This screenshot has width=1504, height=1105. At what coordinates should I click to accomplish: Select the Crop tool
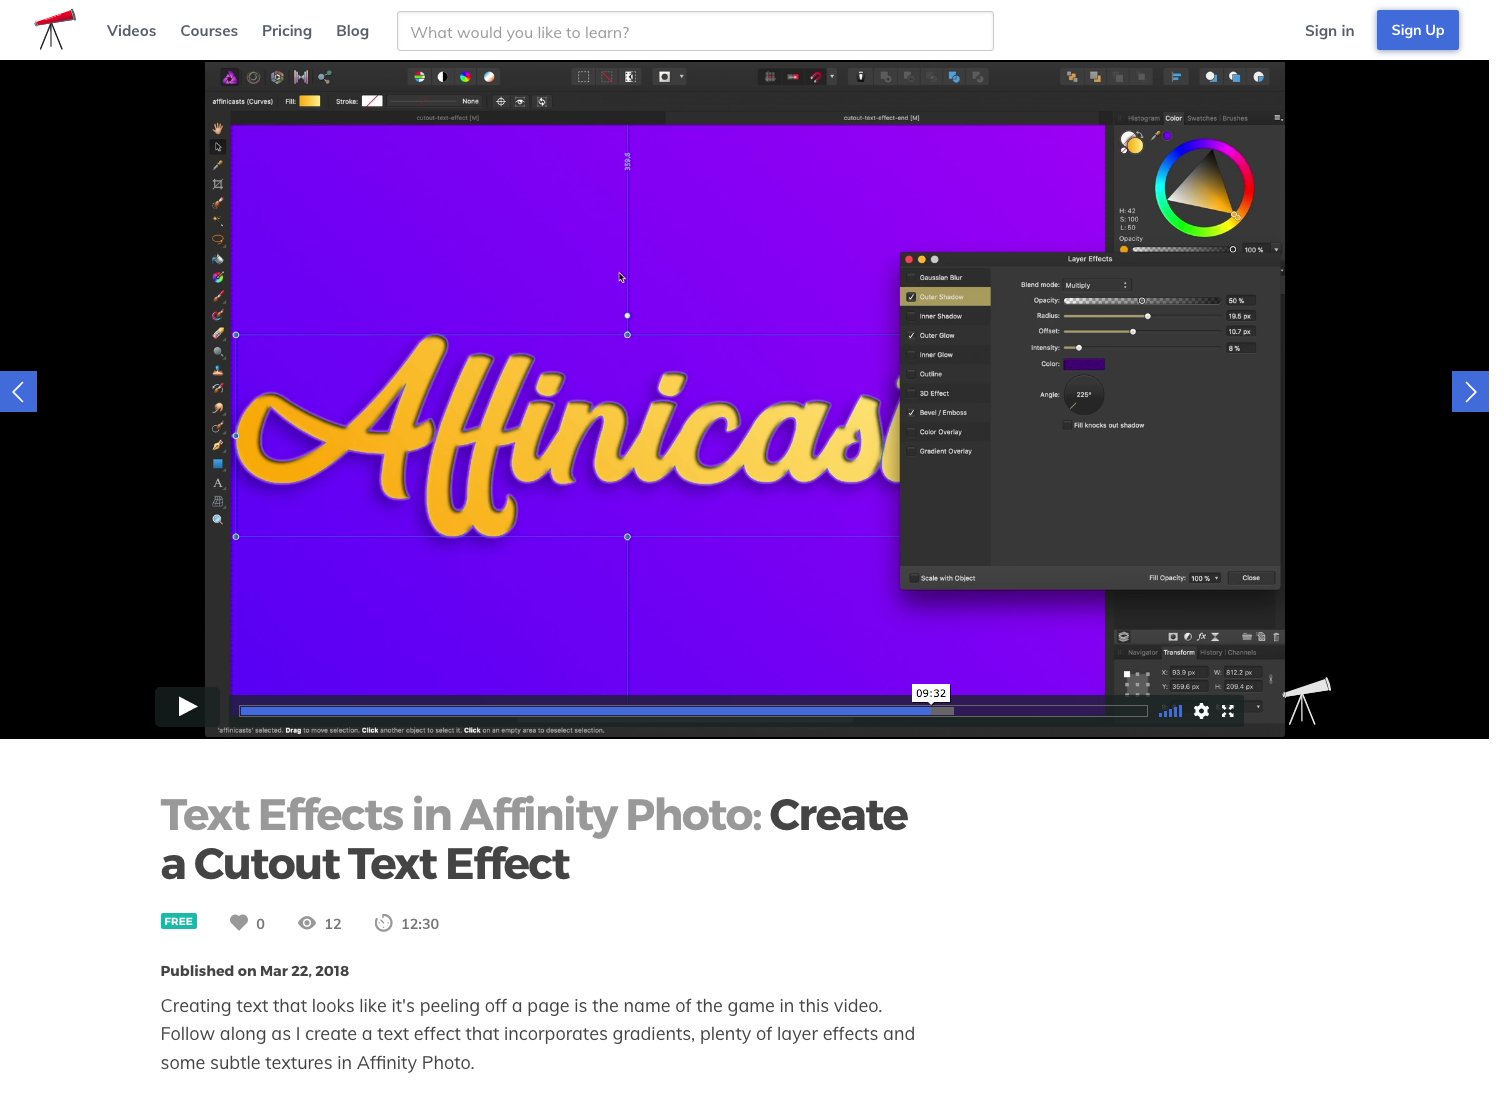tap(218, 183)
